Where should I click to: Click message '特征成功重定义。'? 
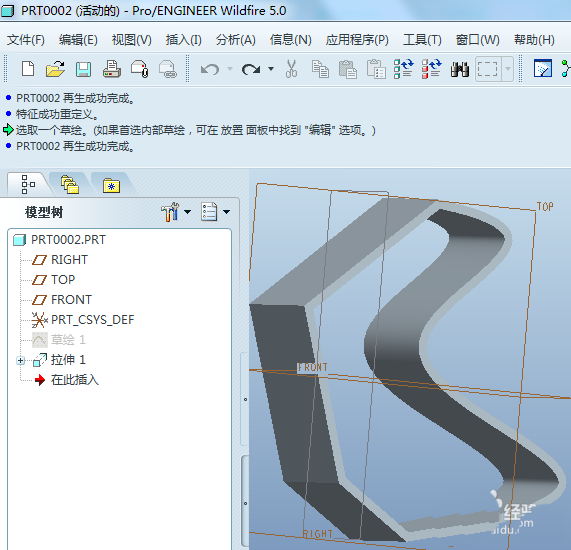(x=57, y=114)
